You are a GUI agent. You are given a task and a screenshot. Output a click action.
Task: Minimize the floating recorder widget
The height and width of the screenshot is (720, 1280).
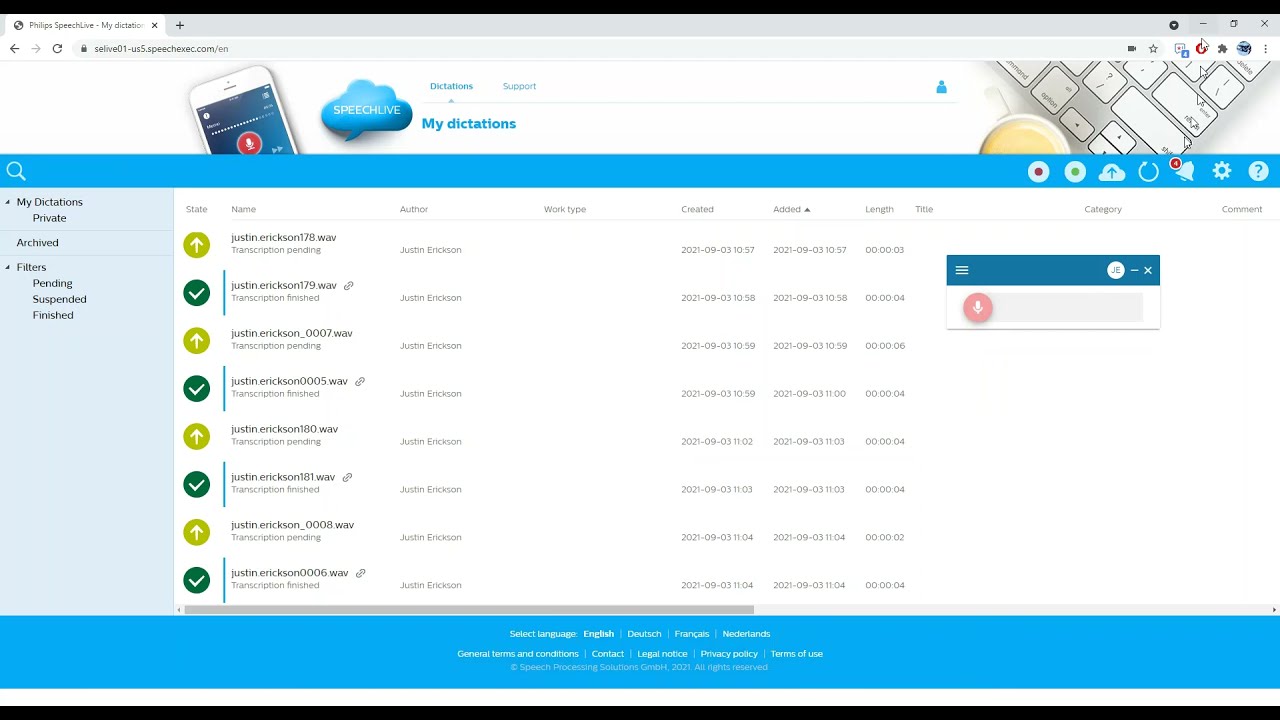1134,270
